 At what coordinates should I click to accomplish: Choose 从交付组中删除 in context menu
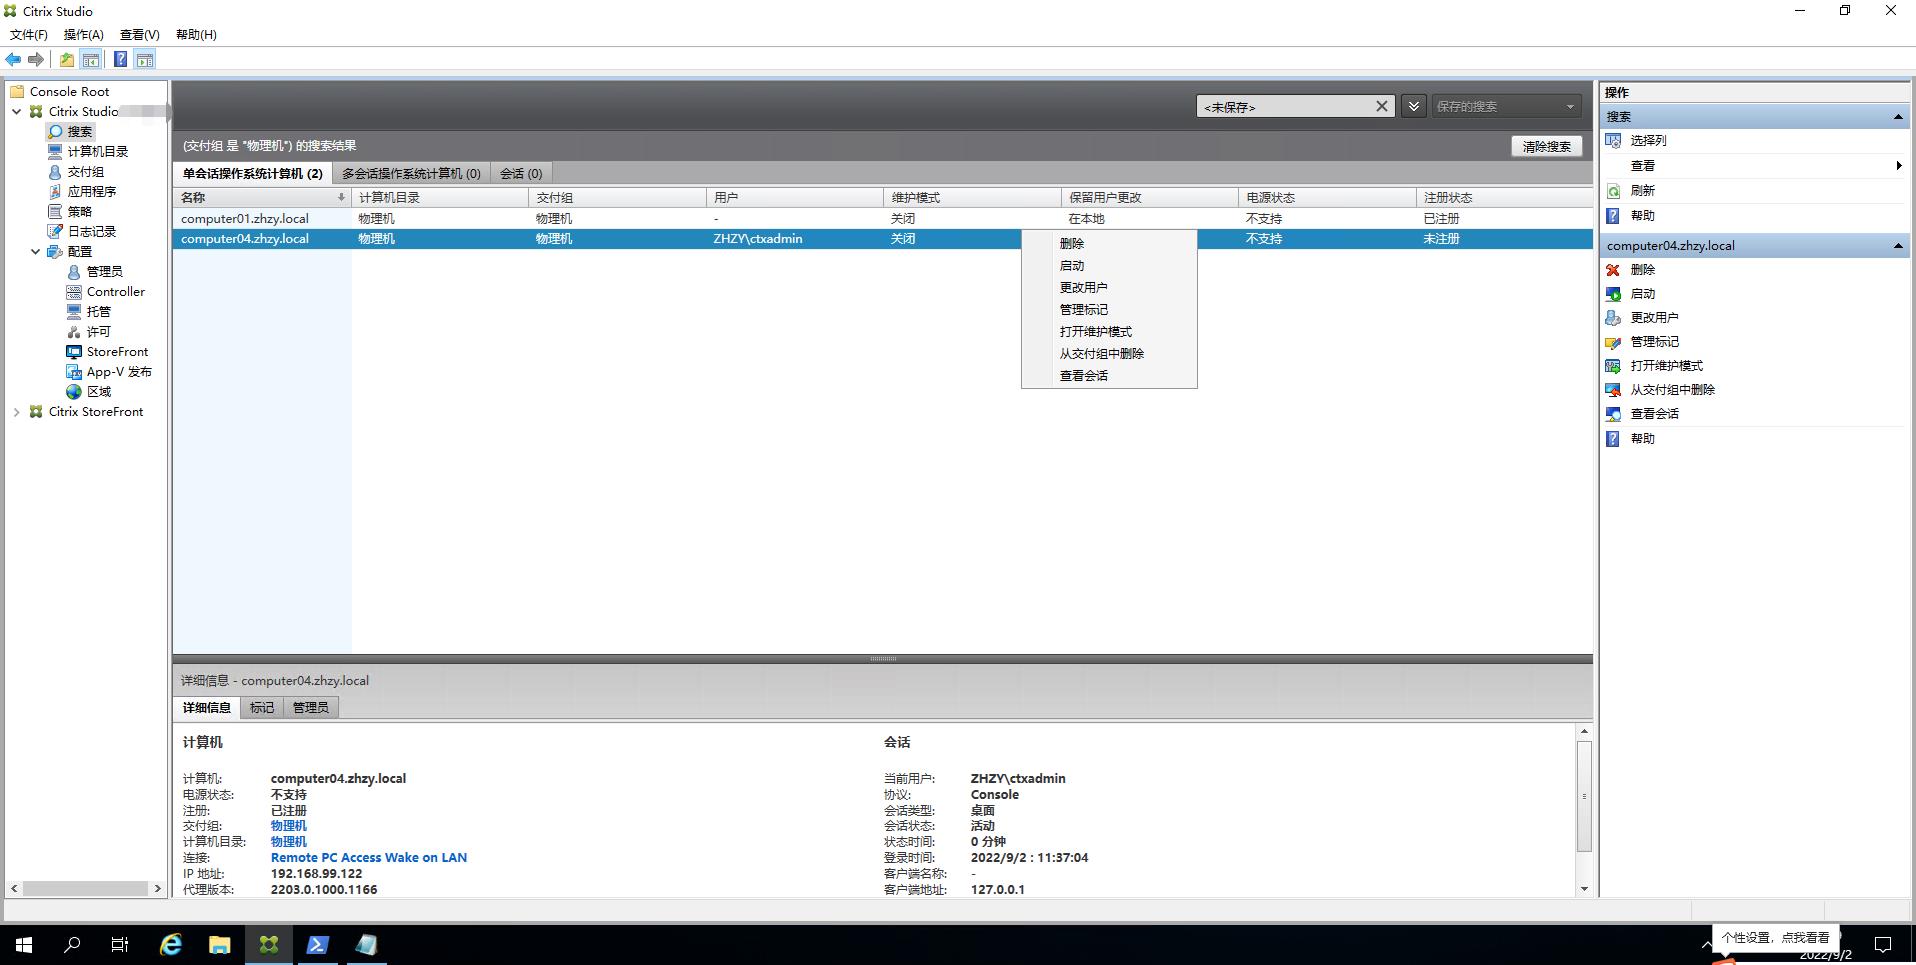[x=1109, y=353]
